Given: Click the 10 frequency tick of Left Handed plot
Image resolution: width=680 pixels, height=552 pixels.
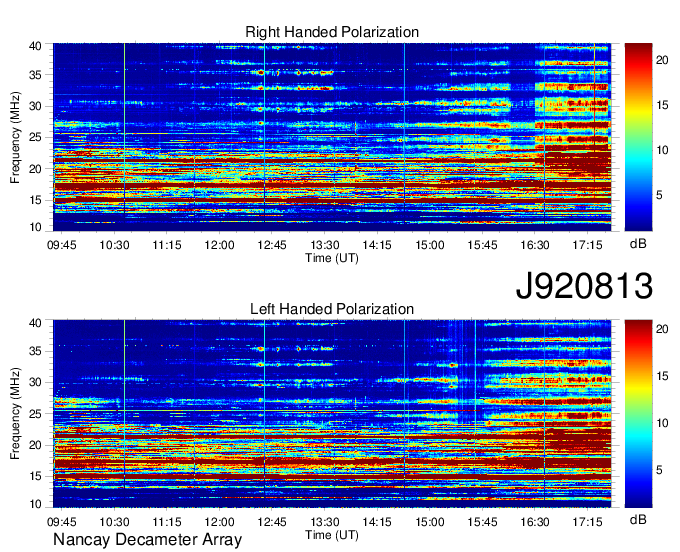Looking at the screenshot, I should (x=35, y=504).
